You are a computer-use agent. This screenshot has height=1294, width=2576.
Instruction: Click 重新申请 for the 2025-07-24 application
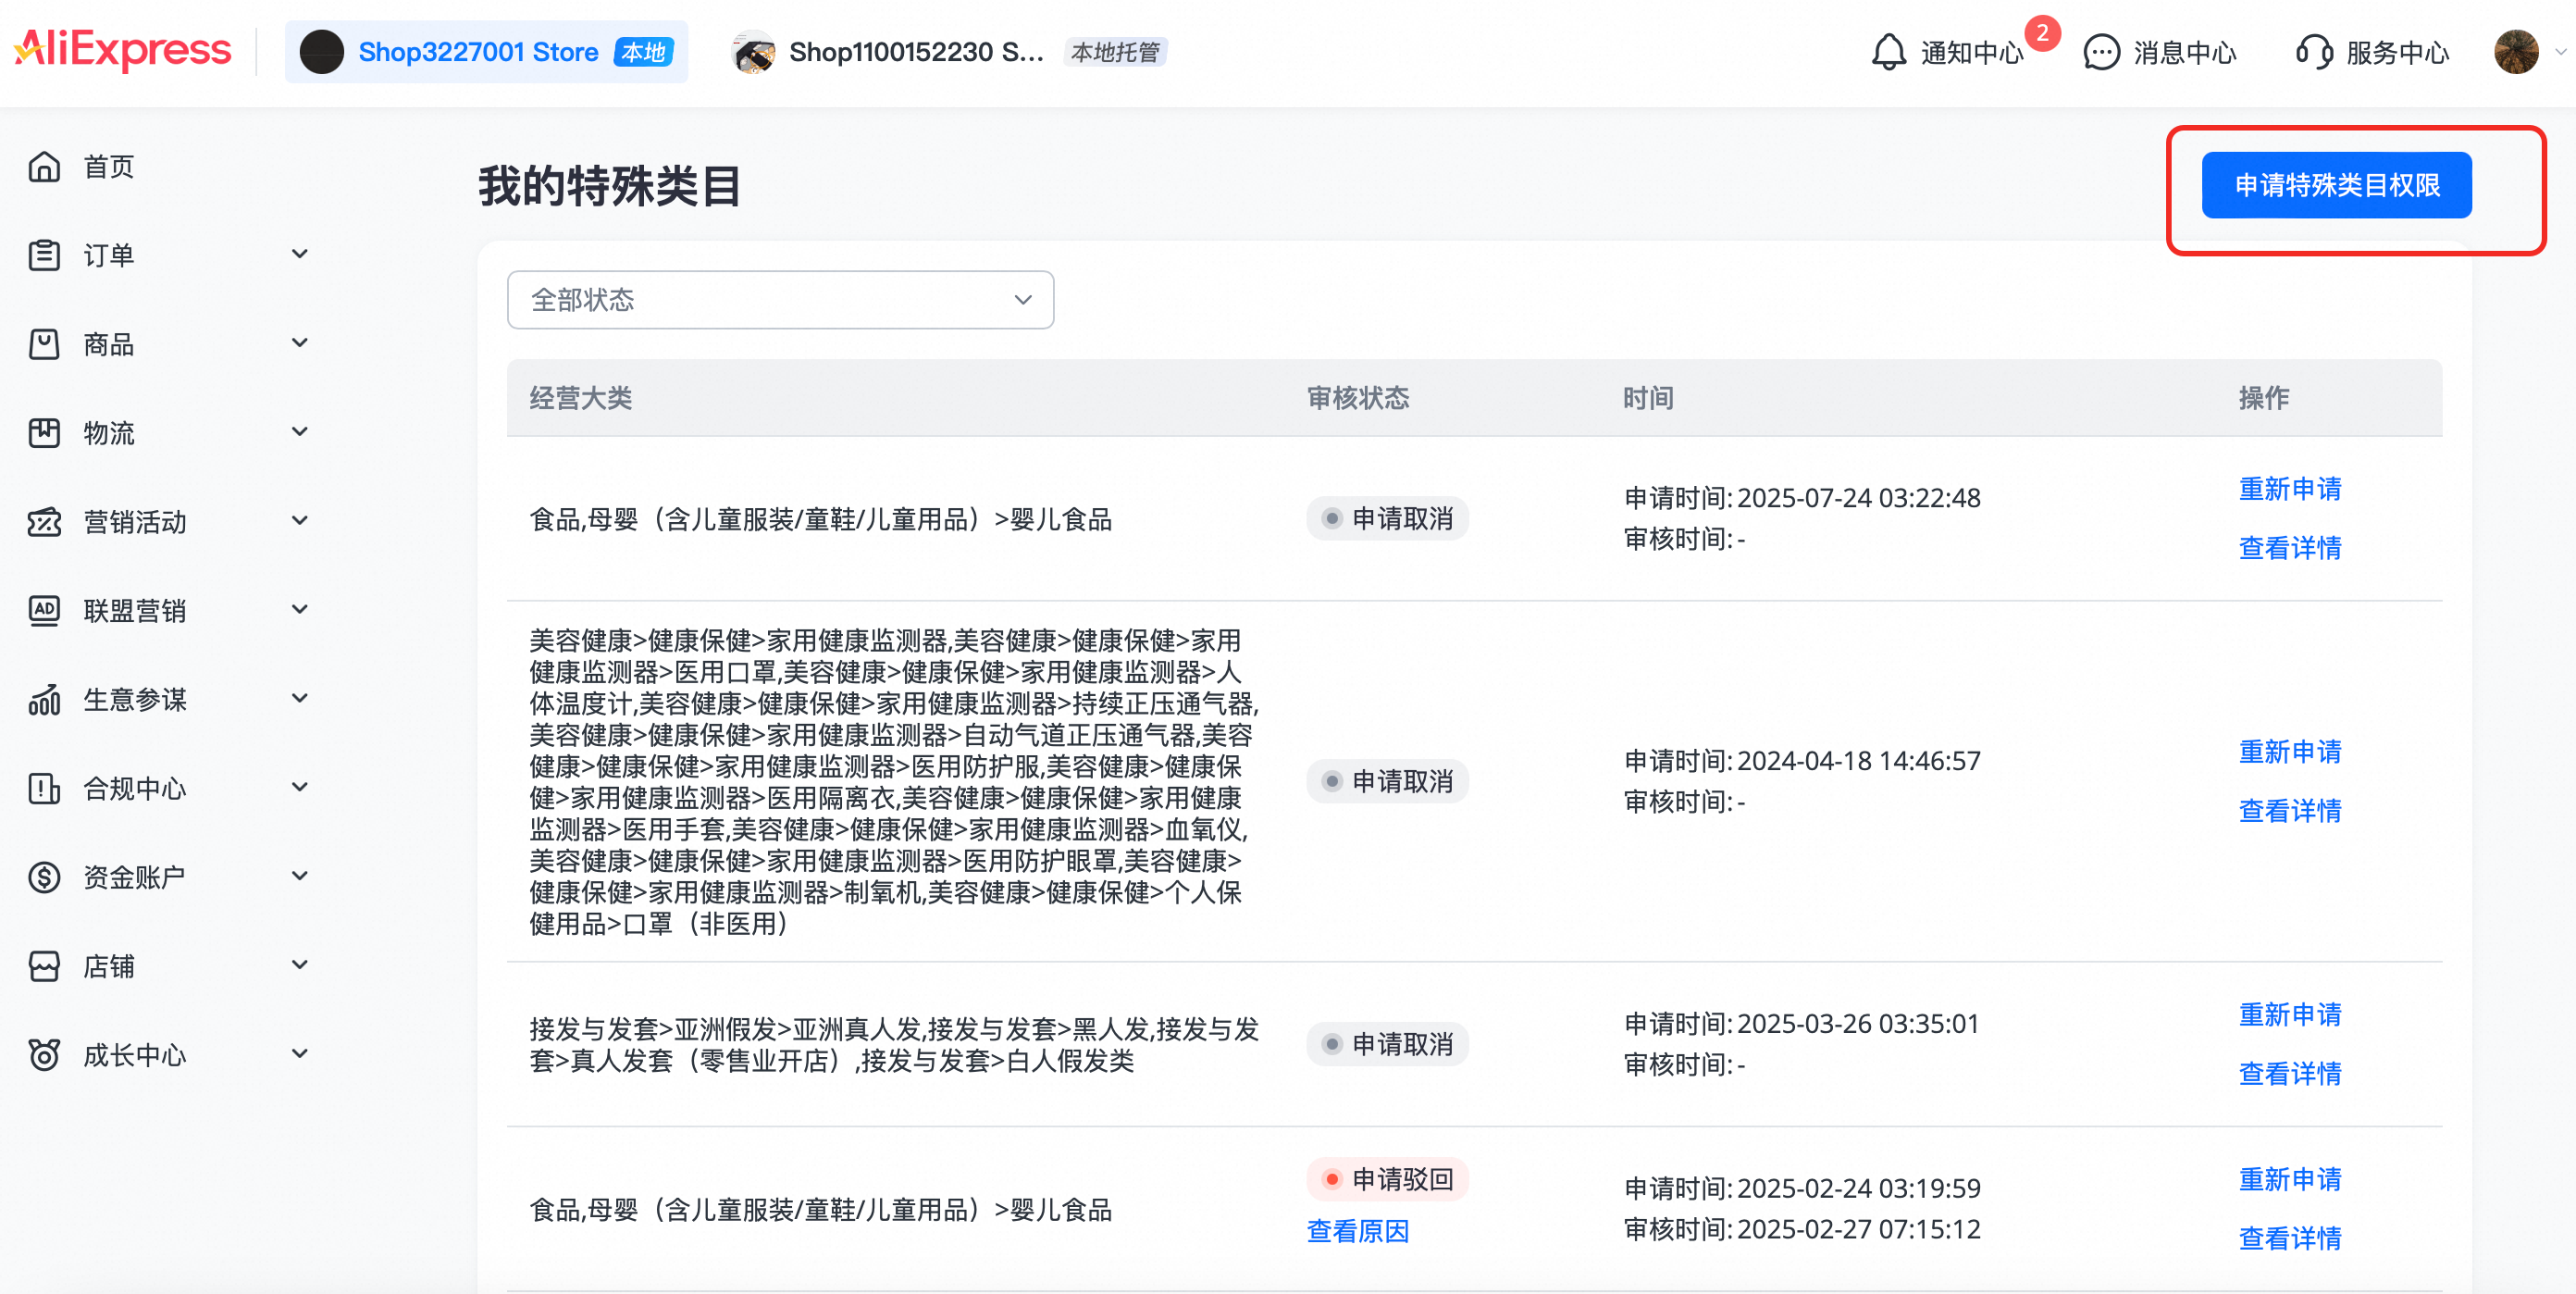pyautogui.click(x=2289, y=489)
